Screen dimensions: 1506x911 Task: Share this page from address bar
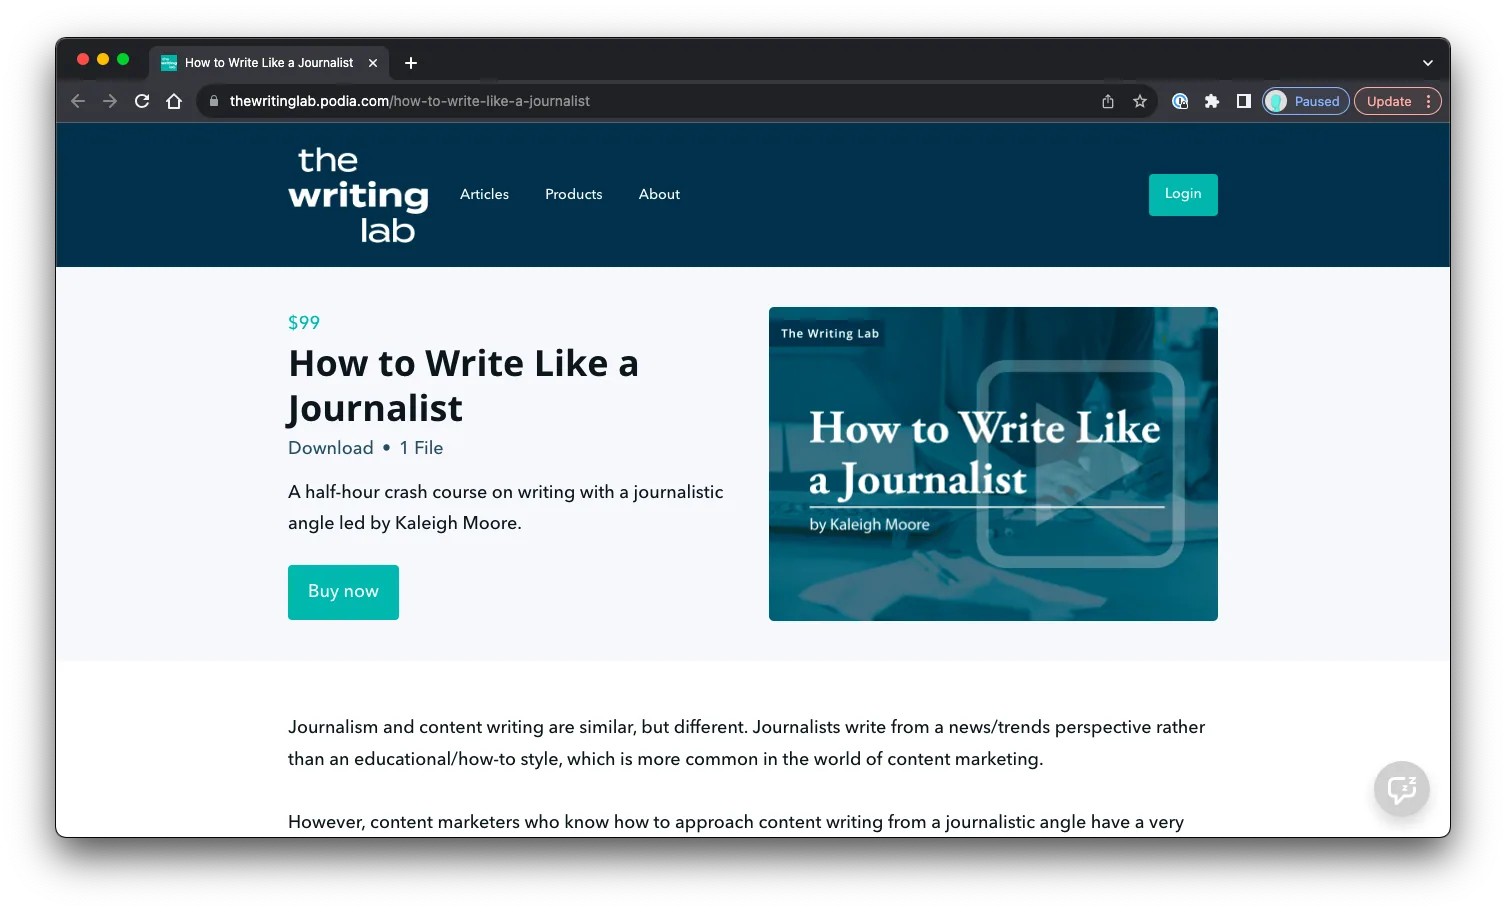tap(1108, 101)
